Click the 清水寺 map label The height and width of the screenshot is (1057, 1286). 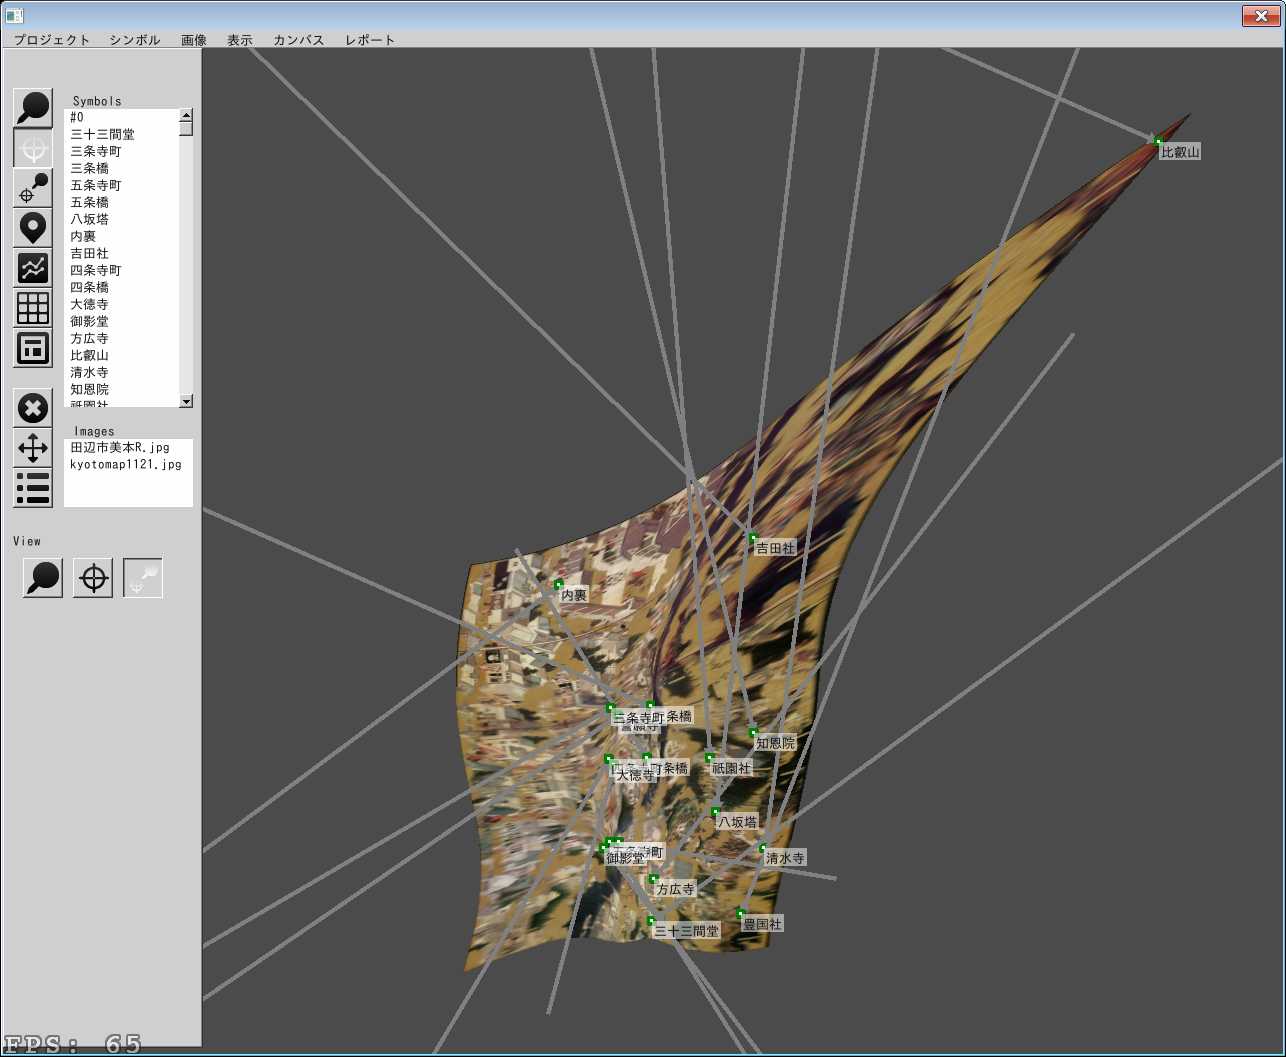tap(785, 858)
